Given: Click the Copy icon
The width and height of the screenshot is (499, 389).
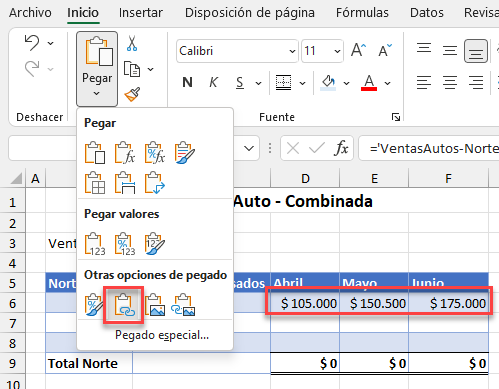Looking at the screenshot, I should tap(132, 69).
